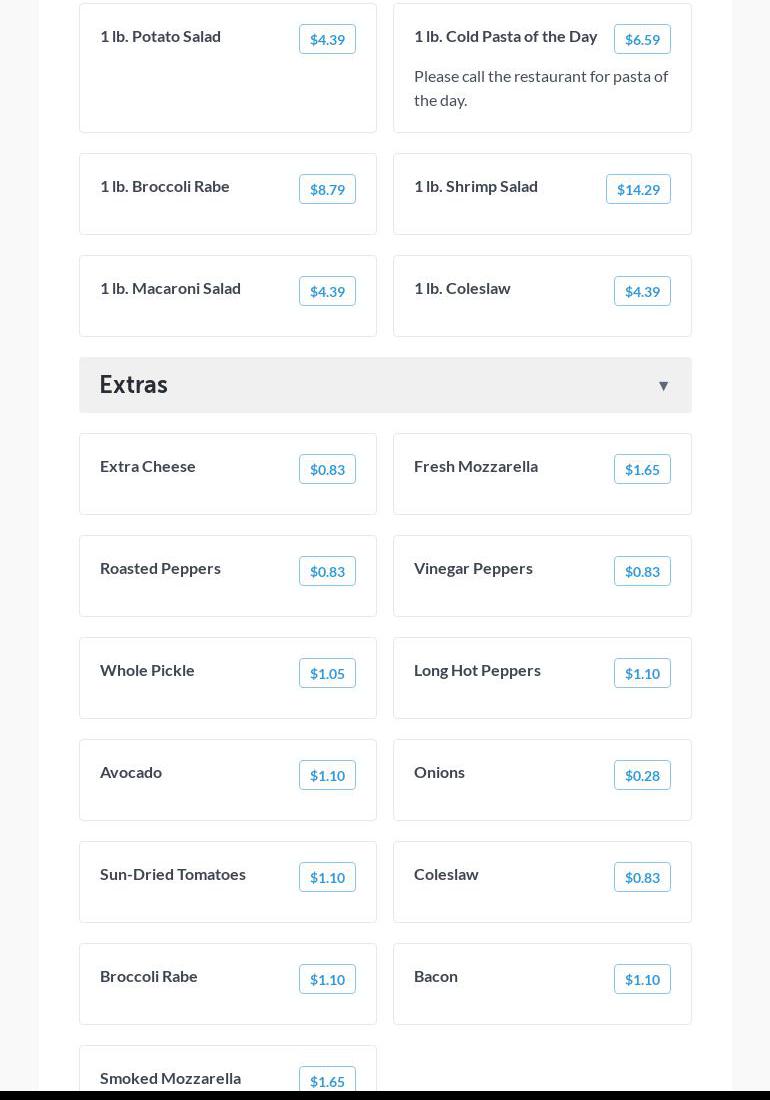The width and height of the screenshot is (770, 1100).
Task: Add 1 lb. Cold Pasta of the Day
Action: click(642, 39)
